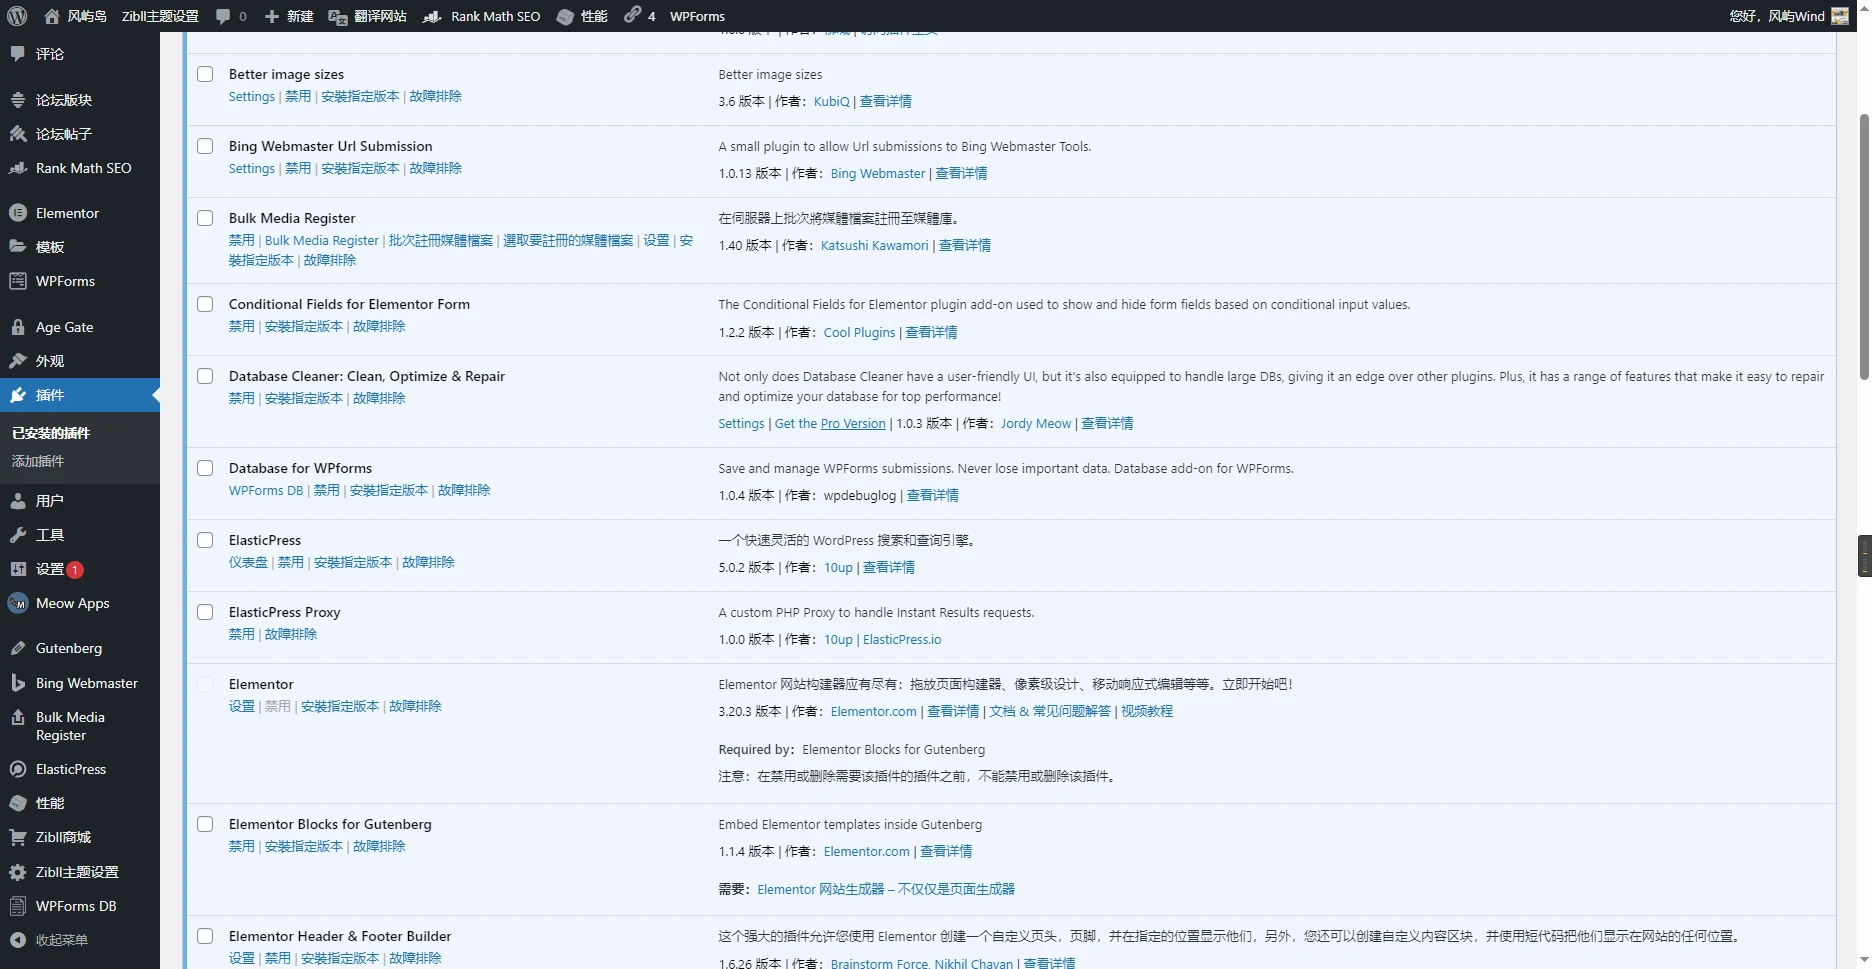1872x969 pixels.
Task: Open the 新建 dropdown in admin bar
Action: tap(289, 16)
